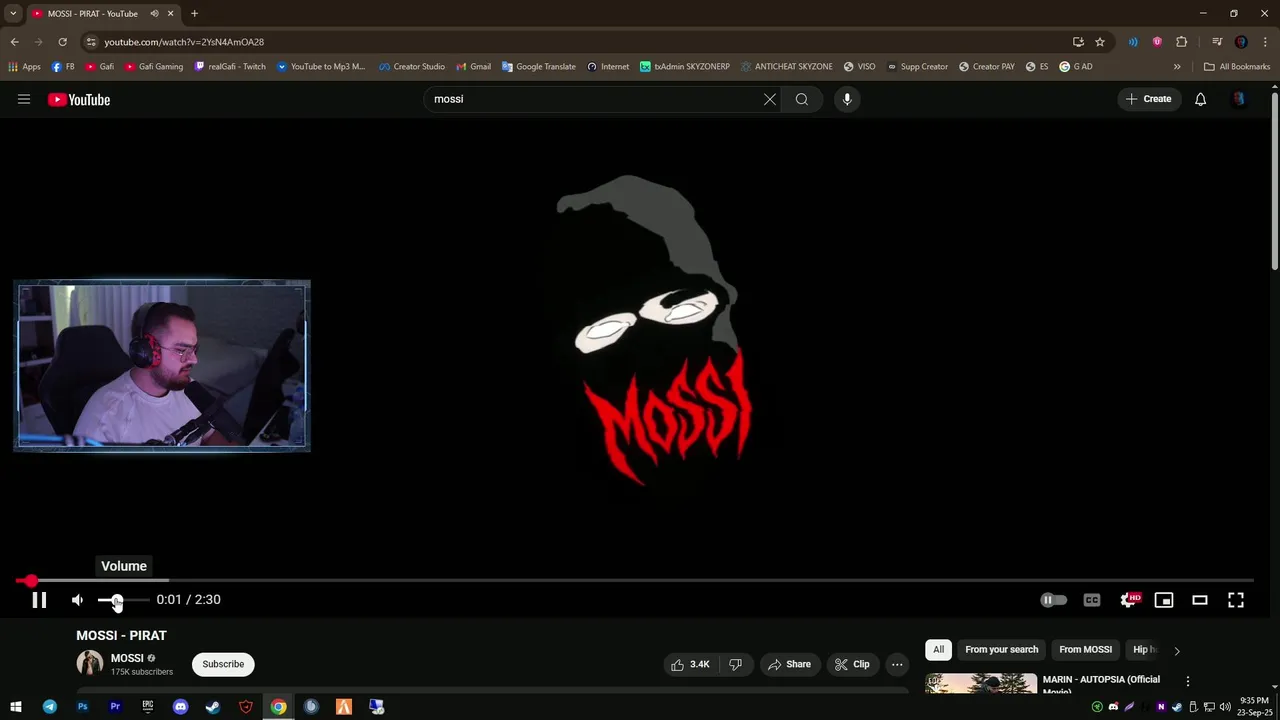Open Discord from the taskbar

point(180,707)
